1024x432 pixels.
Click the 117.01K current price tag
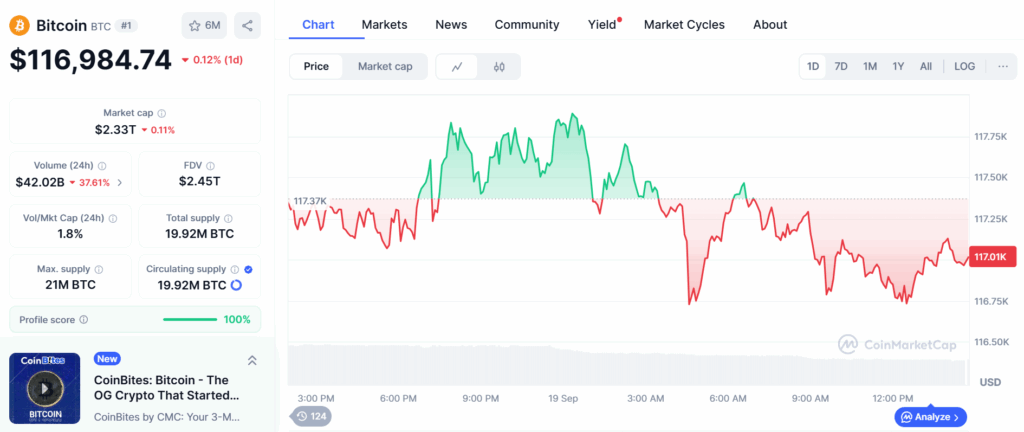tap(993, 257)
